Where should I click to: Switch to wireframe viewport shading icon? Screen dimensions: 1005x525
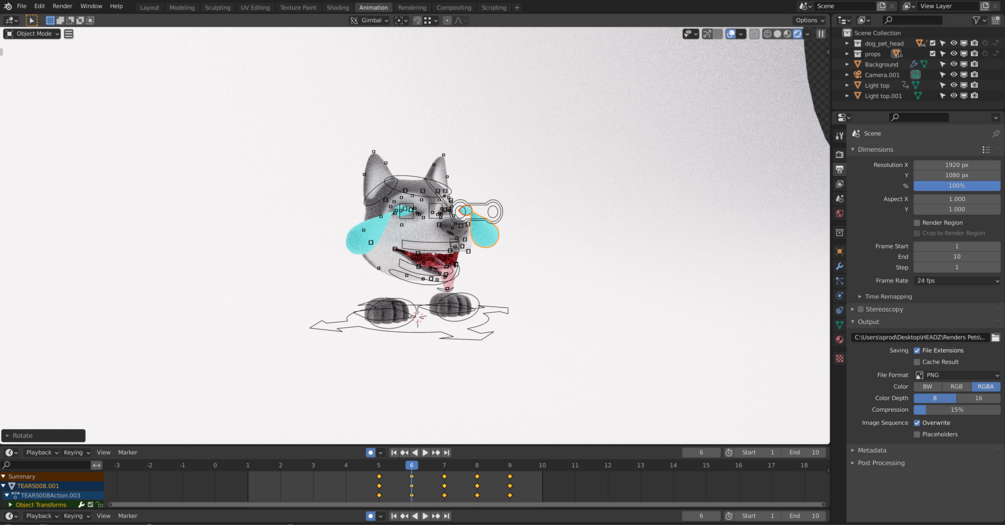coord(767,34)
